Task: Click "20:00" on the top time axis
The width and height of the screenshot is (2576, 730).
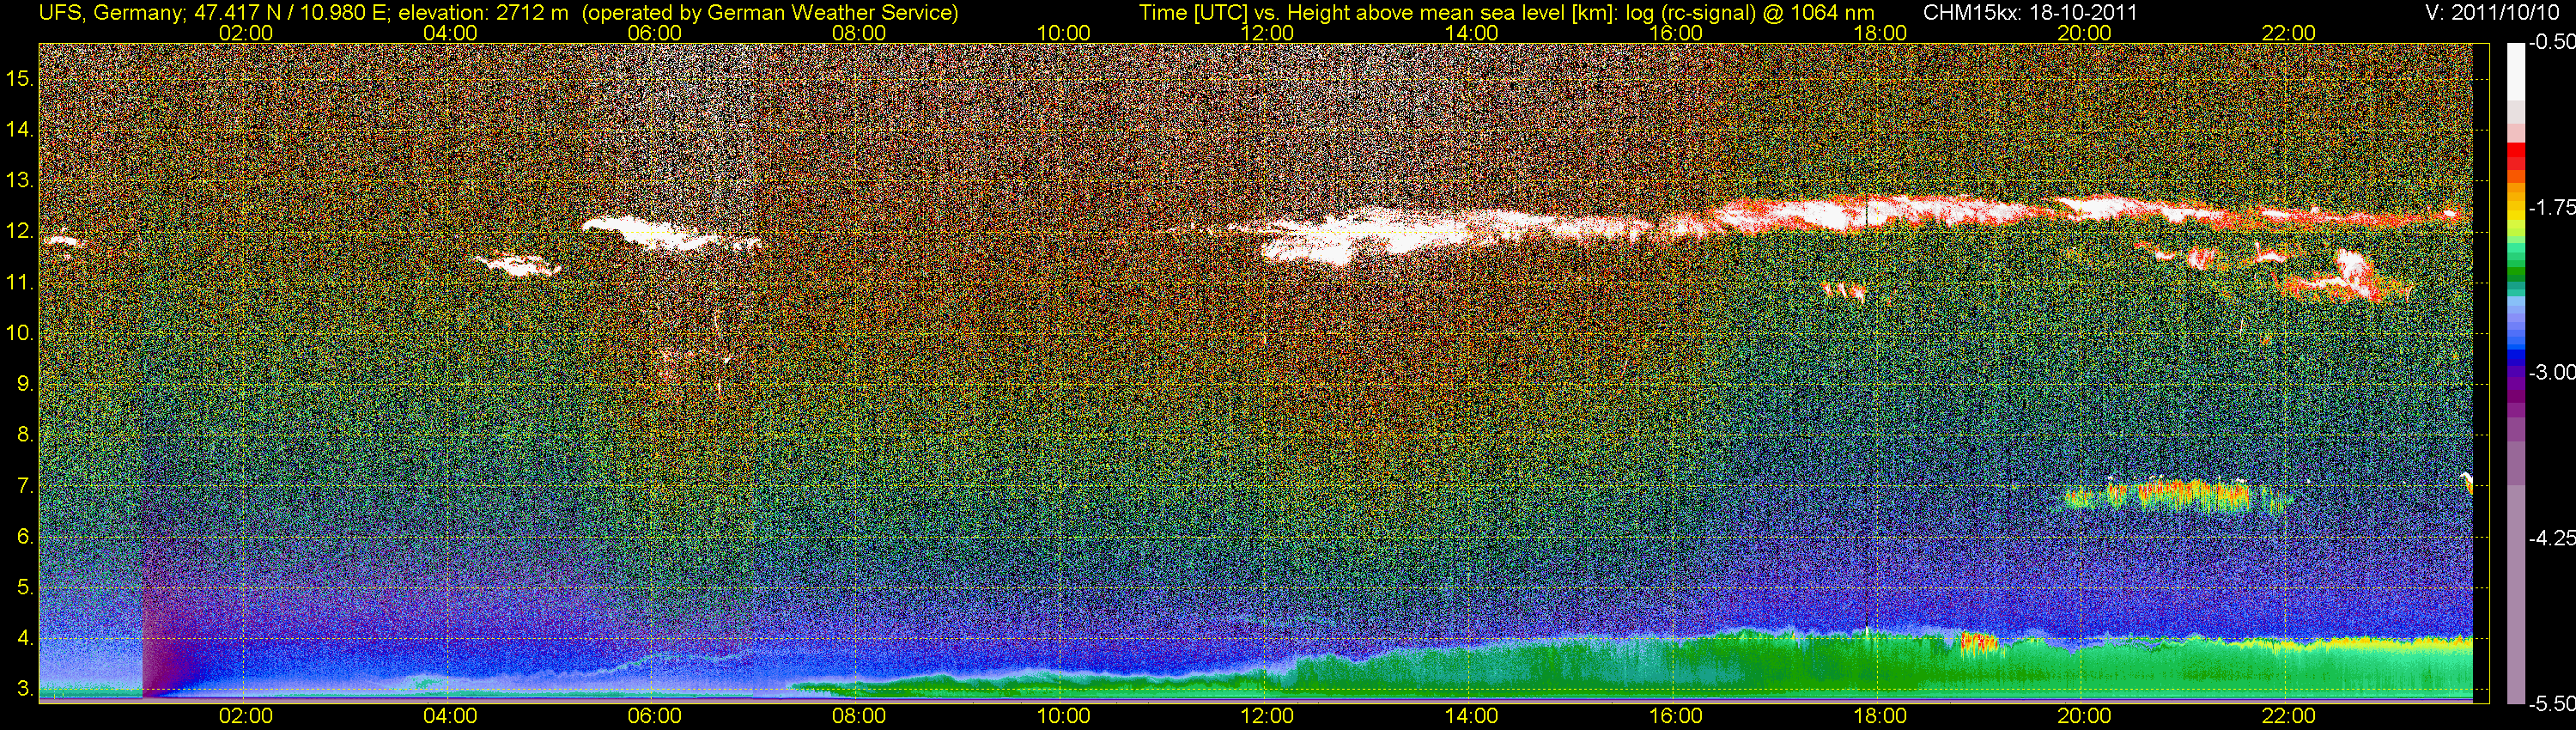Action: coord(2084,33)
